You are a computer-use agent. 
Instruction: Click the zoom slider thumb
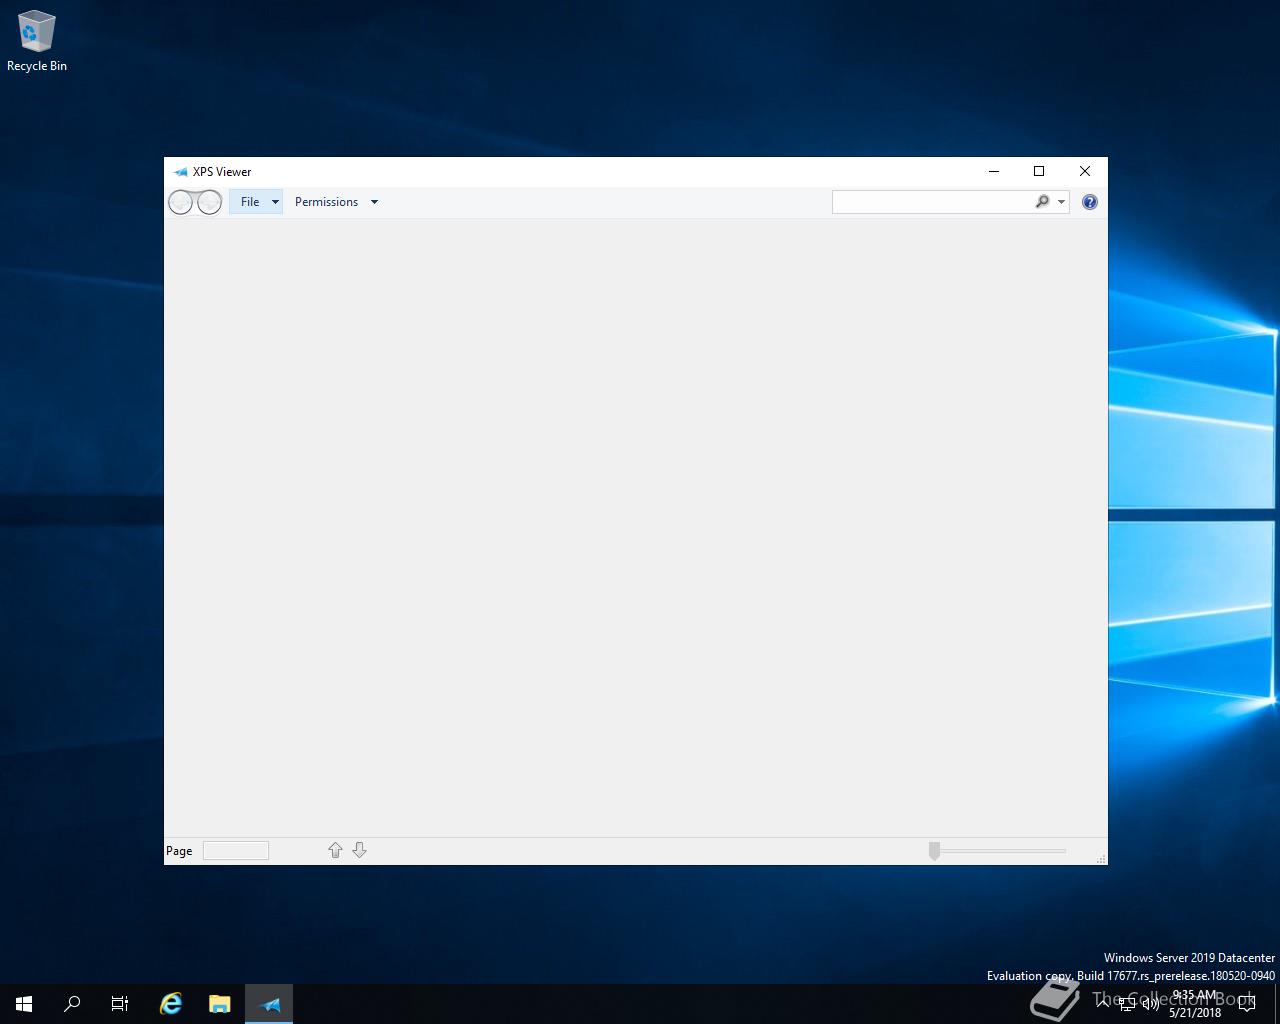[934, 851]
